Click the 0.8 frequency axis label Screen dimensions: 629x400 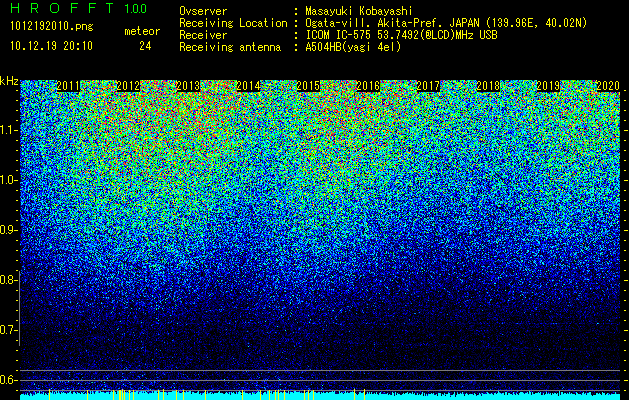click(x=7, y=280)
